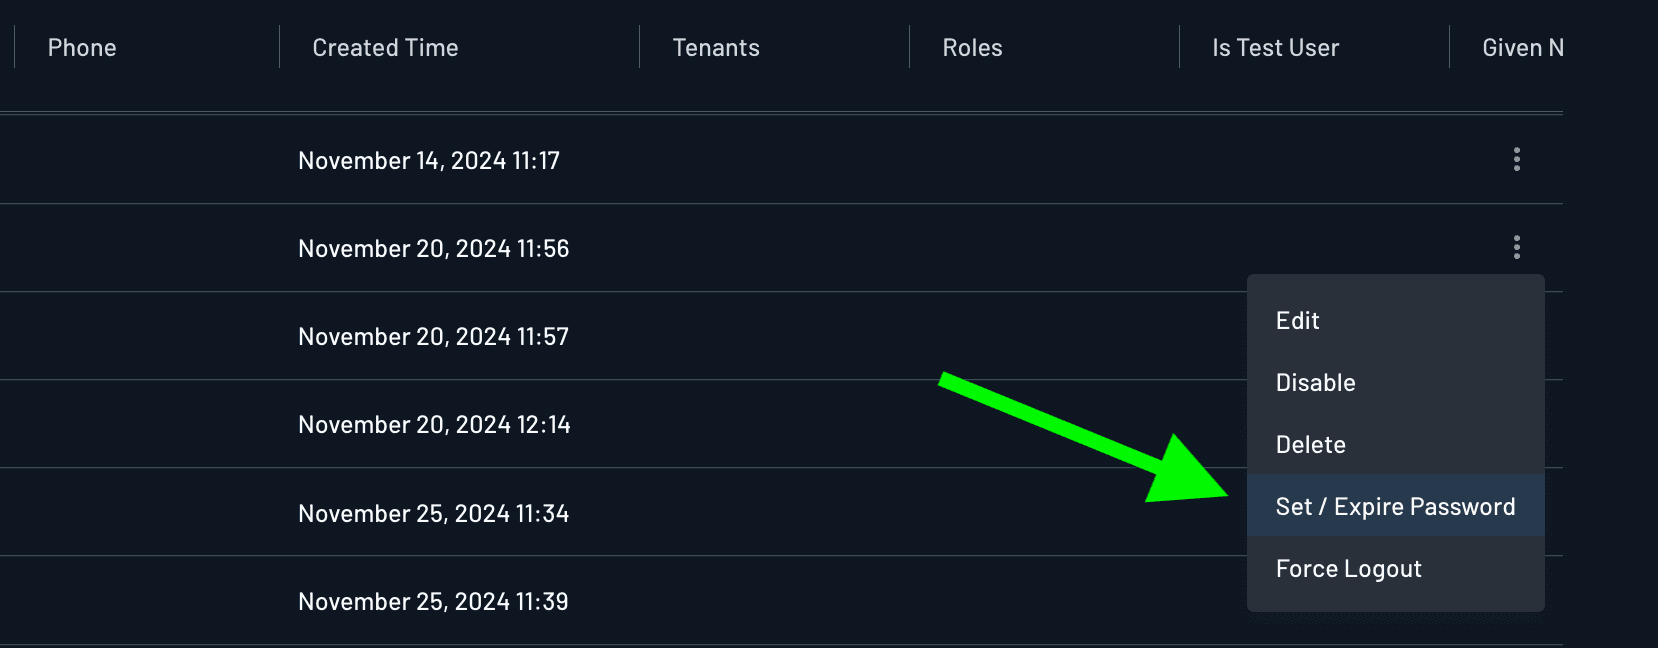Click the Tenants column header
Image resolution: width=1658 pixels, height=648 pixels.
click(716, 48)
